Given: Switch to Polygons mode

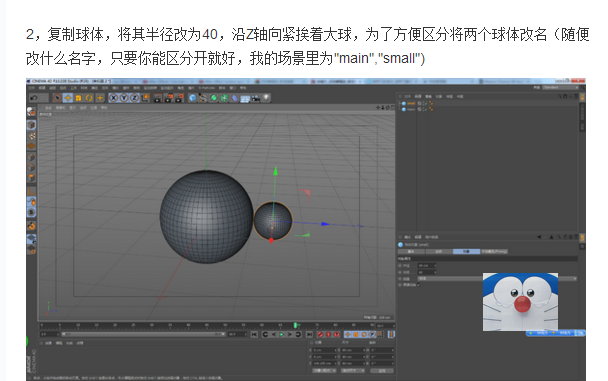Looking at the screenshot, I should (31, 178).
